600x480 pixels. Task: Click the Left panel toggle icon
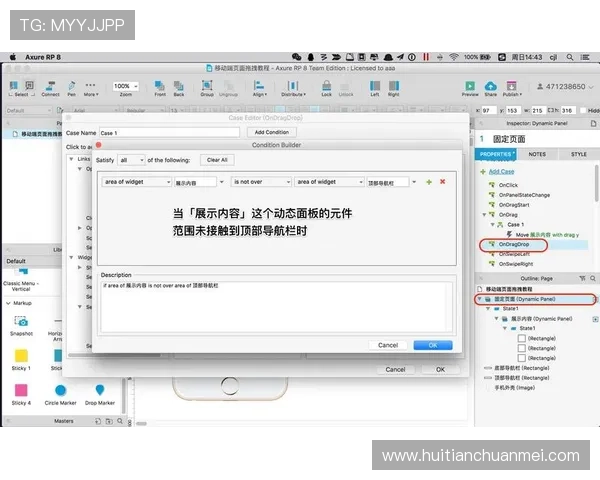coord(375,88)
